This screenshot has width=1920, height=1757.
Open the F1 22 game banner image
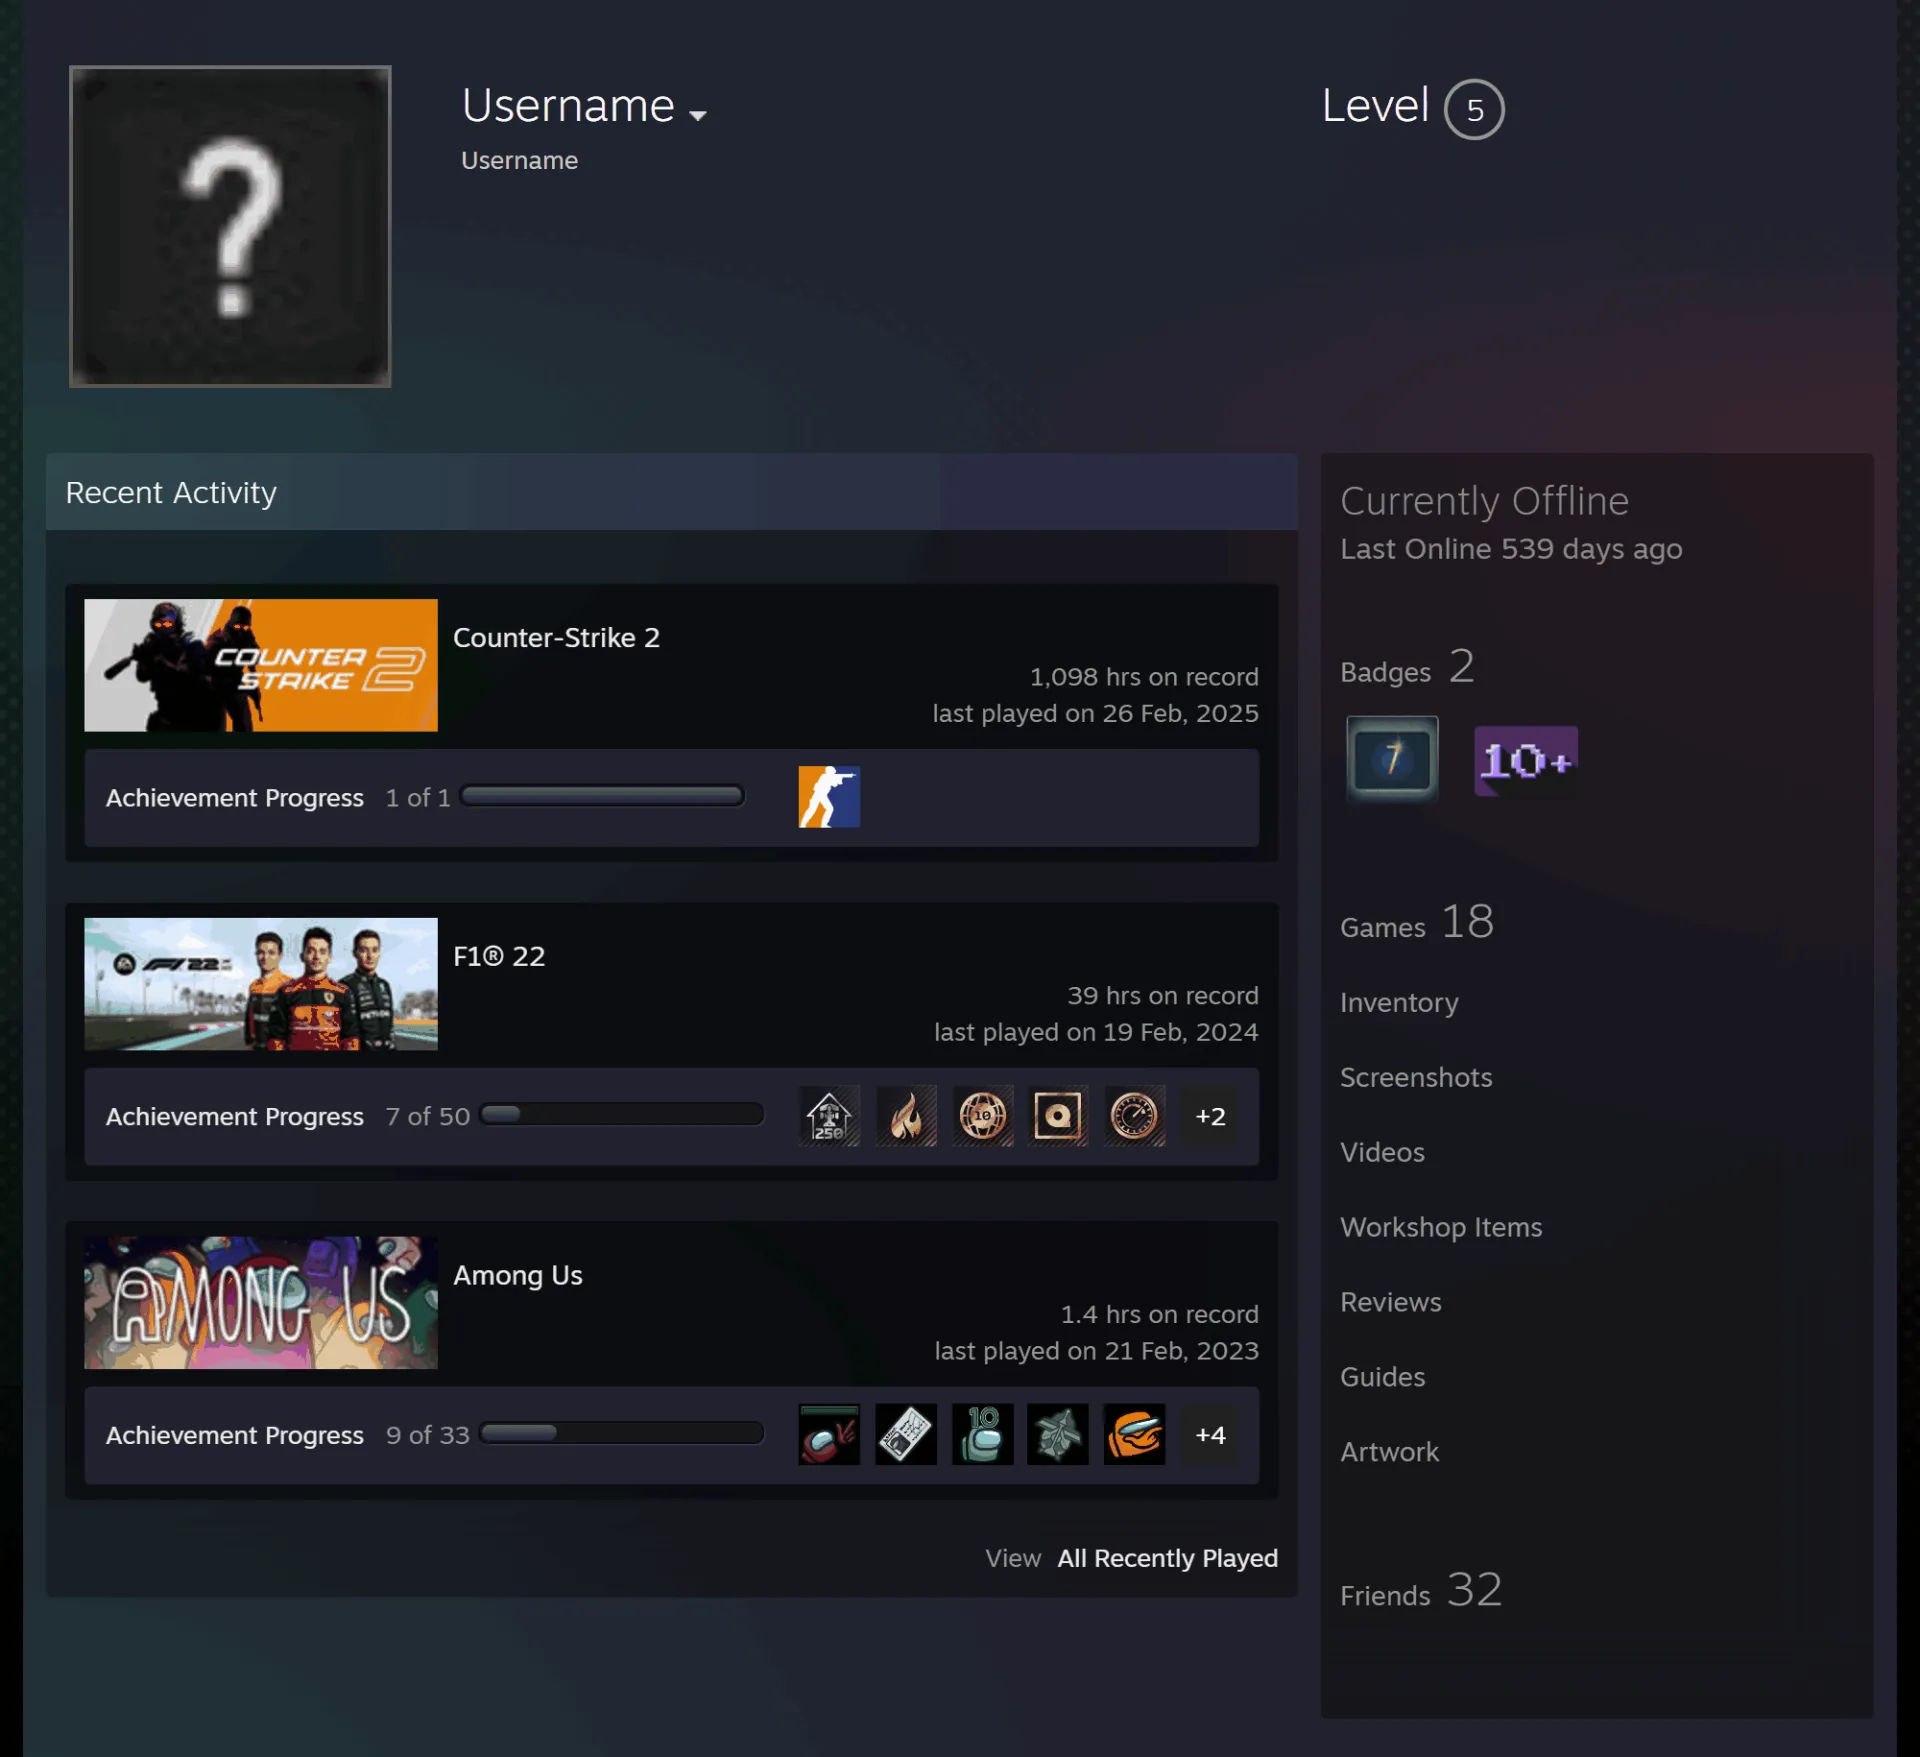click(x=261, y=984)
